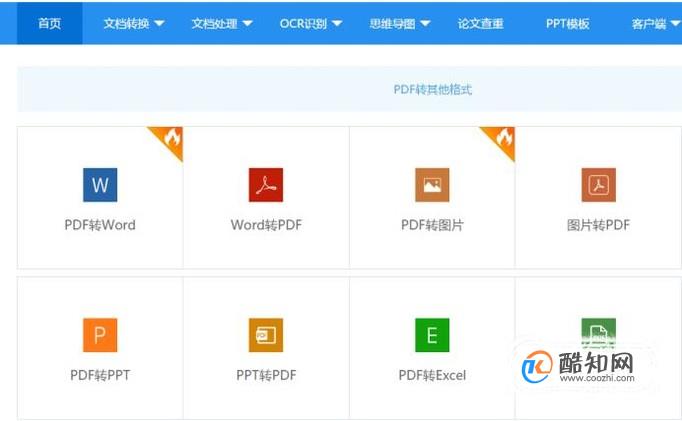Open the 客户端 menu
This screenshot has width=682, height=421.
(x=656, y=23)
